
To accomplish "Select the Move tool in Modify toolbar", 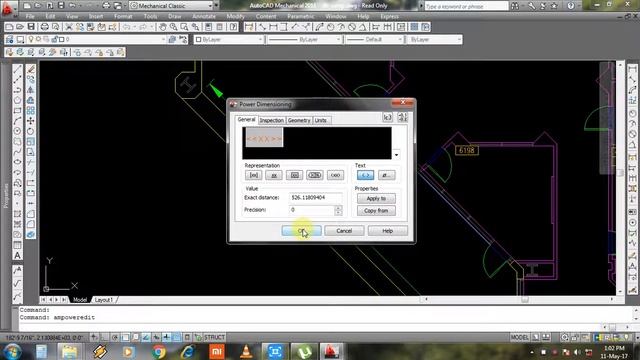I will pyautogui.click(x=31, y=121).
